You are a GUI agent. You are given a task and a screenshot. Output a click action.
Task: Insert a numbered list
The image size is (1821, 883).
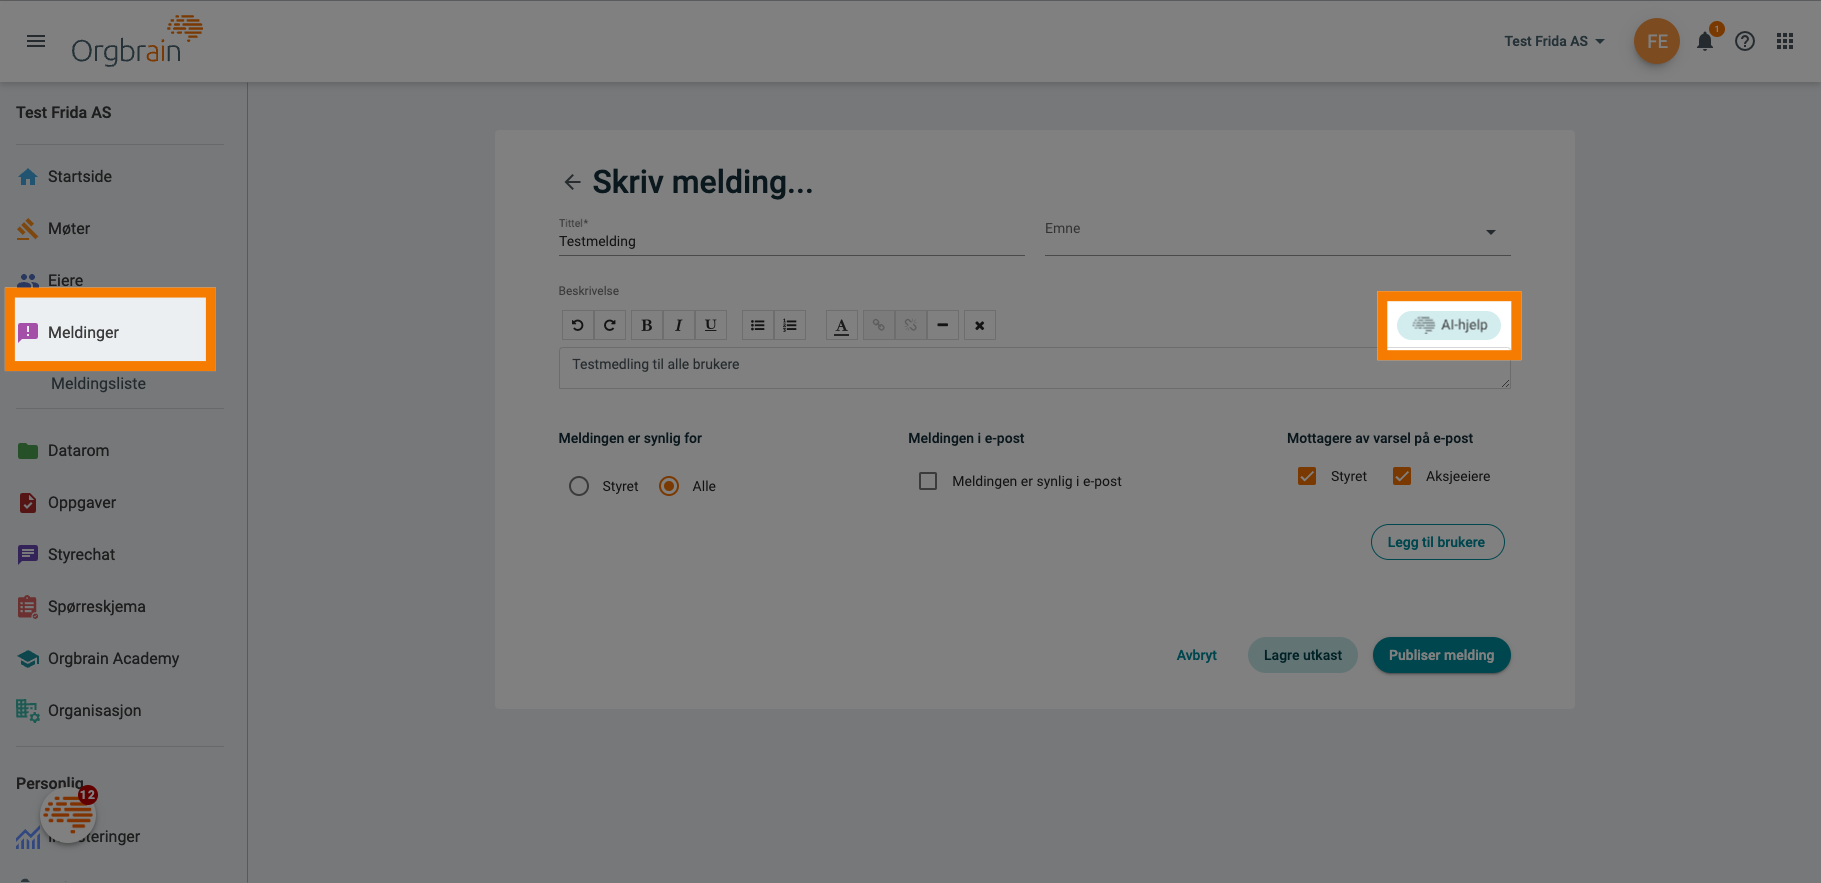[790, 325]
